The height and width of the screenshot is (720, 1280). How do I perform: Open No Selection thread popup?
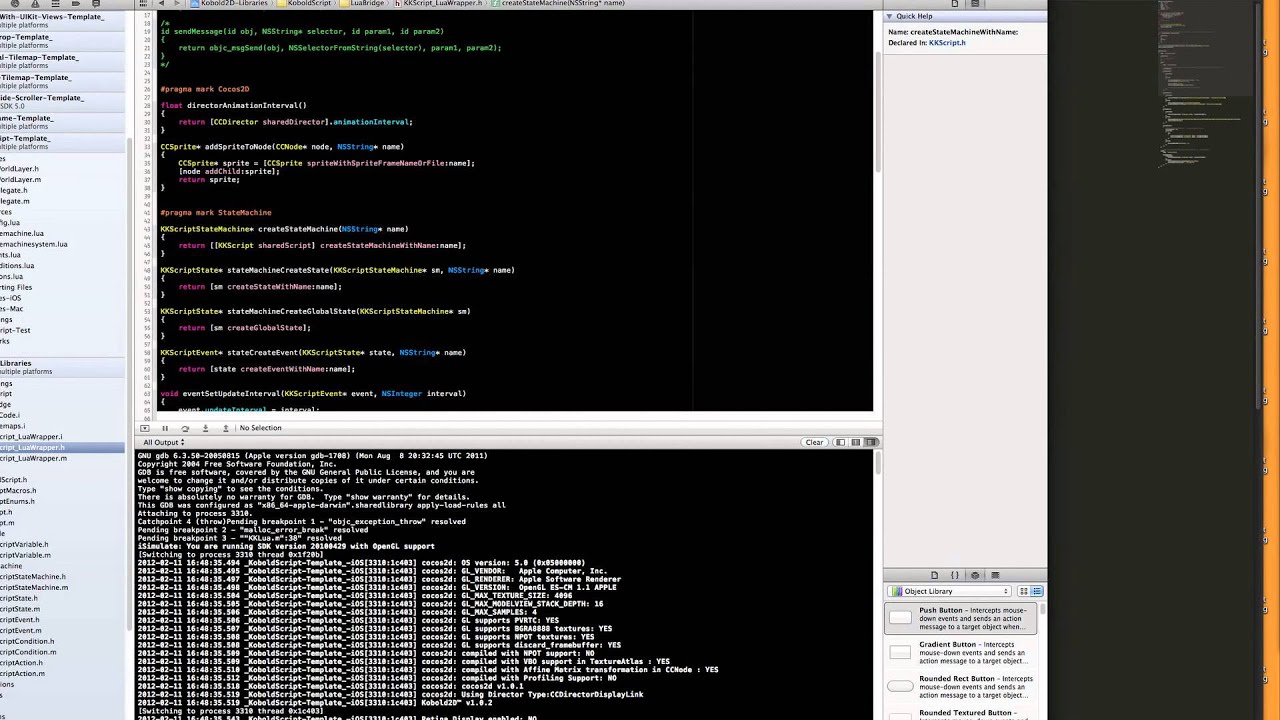(260, 428)
